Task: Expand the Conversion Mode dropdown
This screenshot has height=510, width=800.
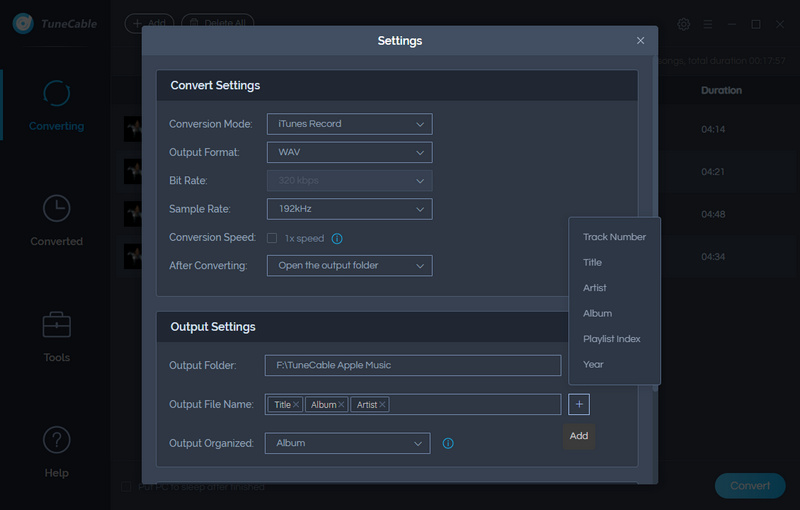Action: 349,124
